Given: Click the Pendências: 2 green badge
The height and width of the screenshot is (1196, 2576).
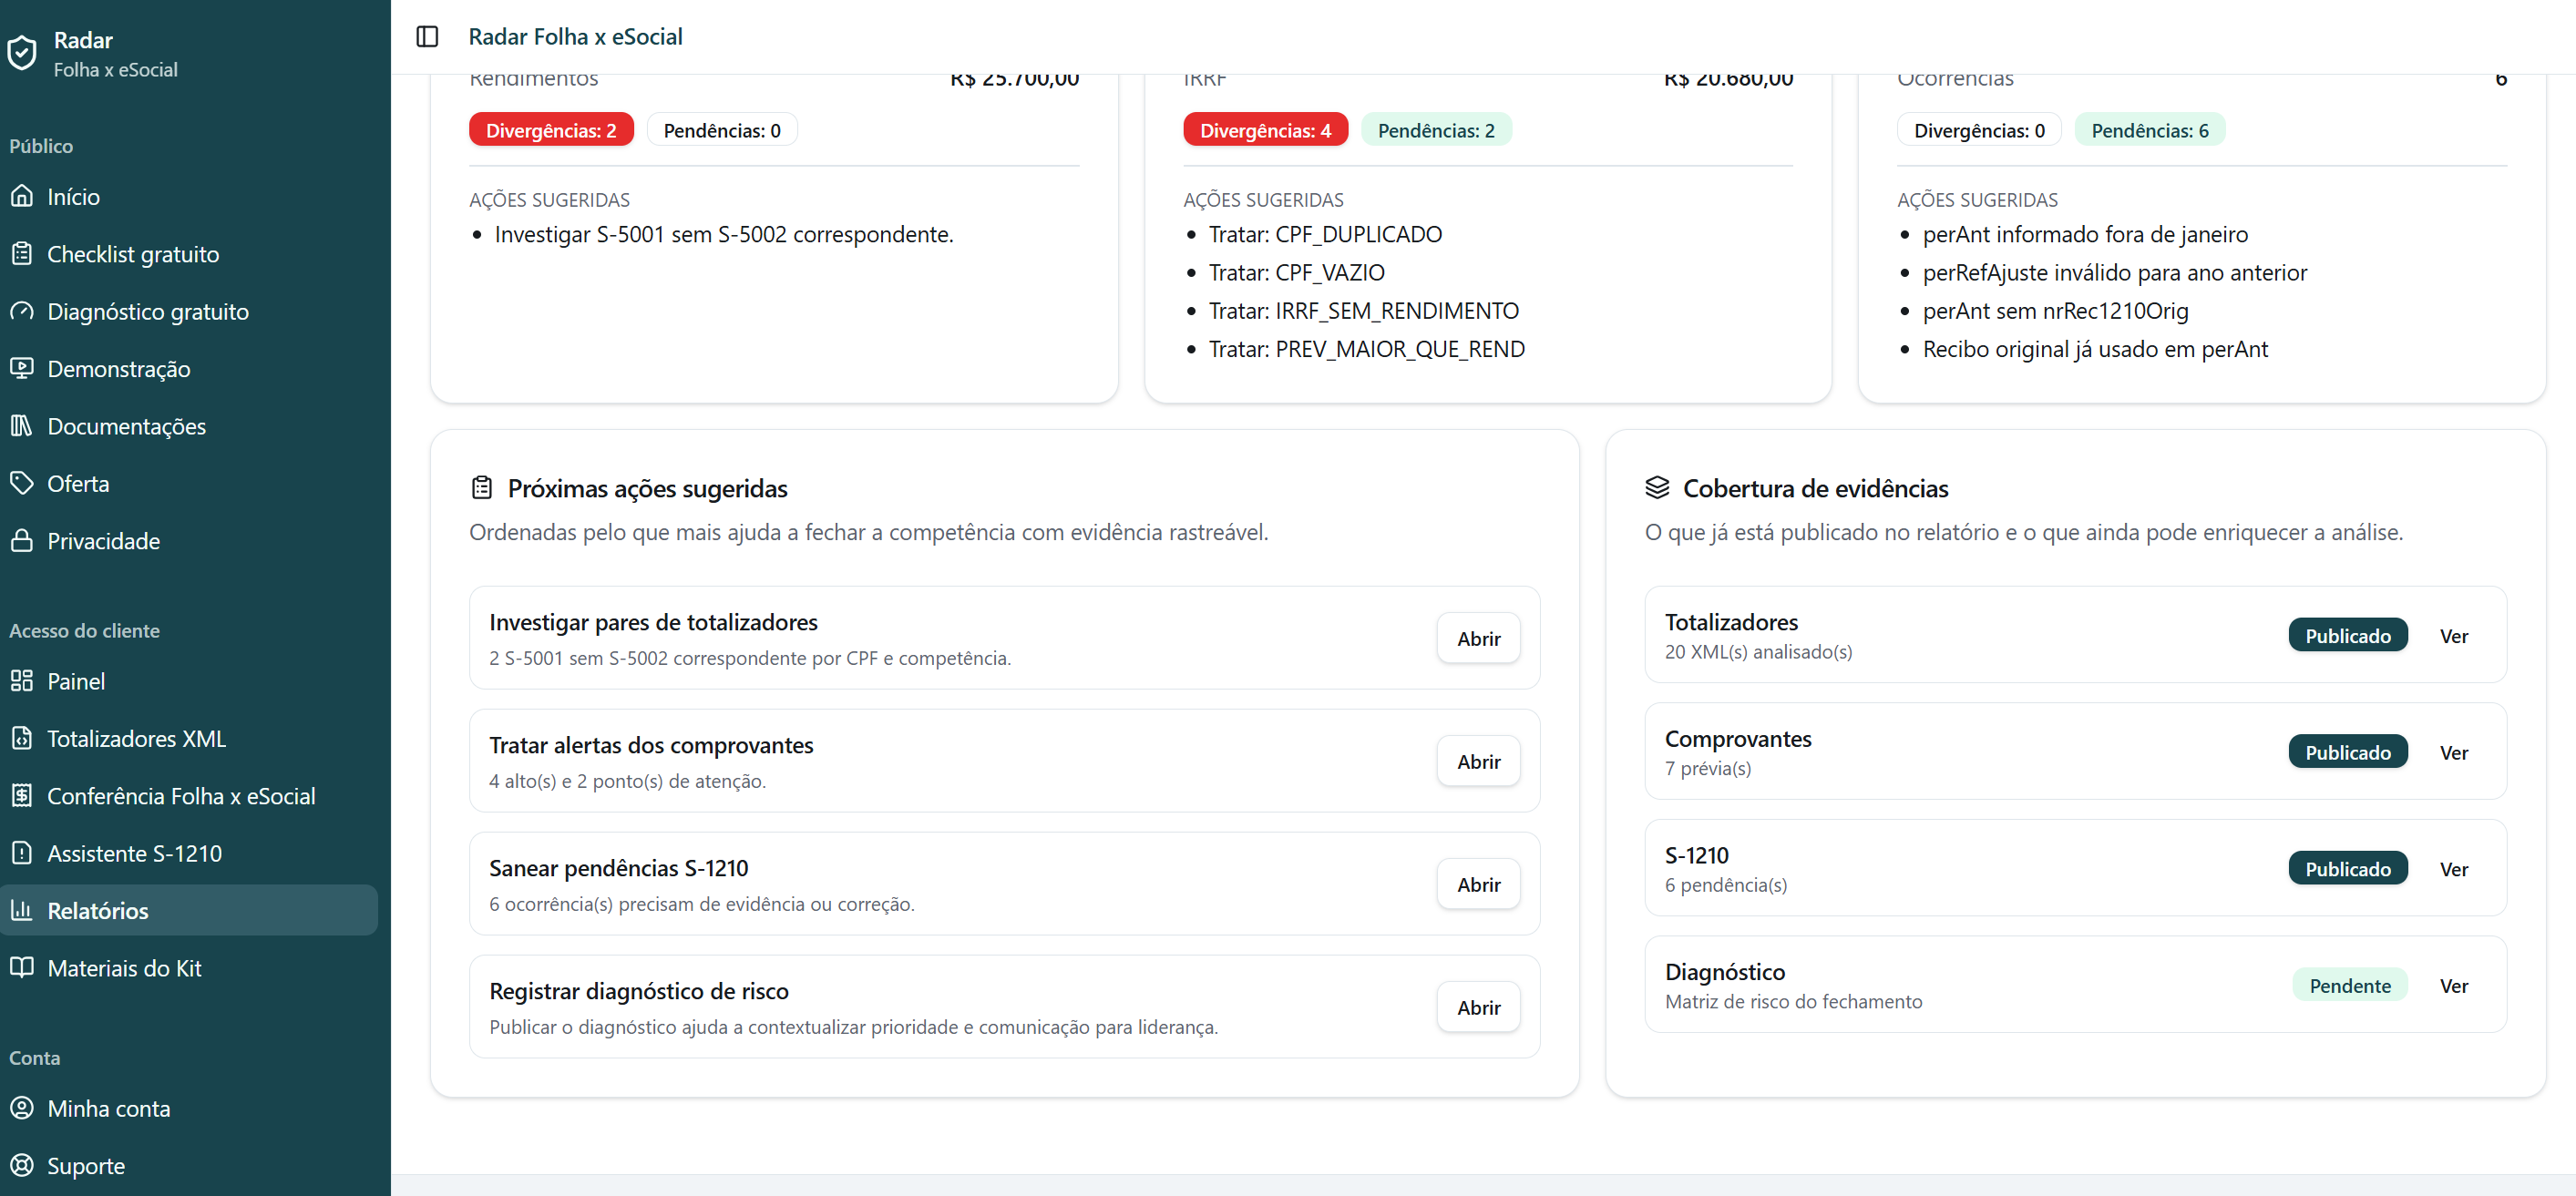Looking at the screenshot, I should [1436, 130].
